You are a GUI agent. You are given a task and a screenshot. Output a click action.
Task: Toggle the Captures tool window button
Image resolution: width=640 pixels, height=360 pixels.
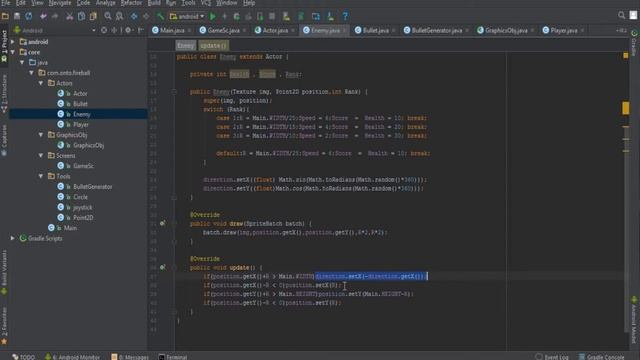[x=4, y=140]
